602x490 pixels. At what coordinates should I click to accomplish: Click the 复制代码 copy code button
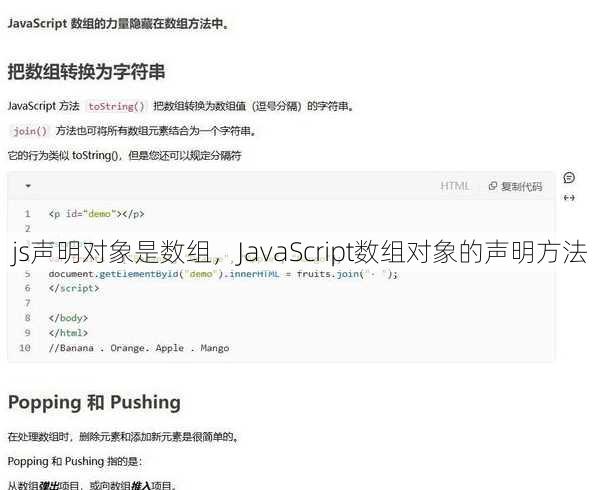[x=515, y=186]
